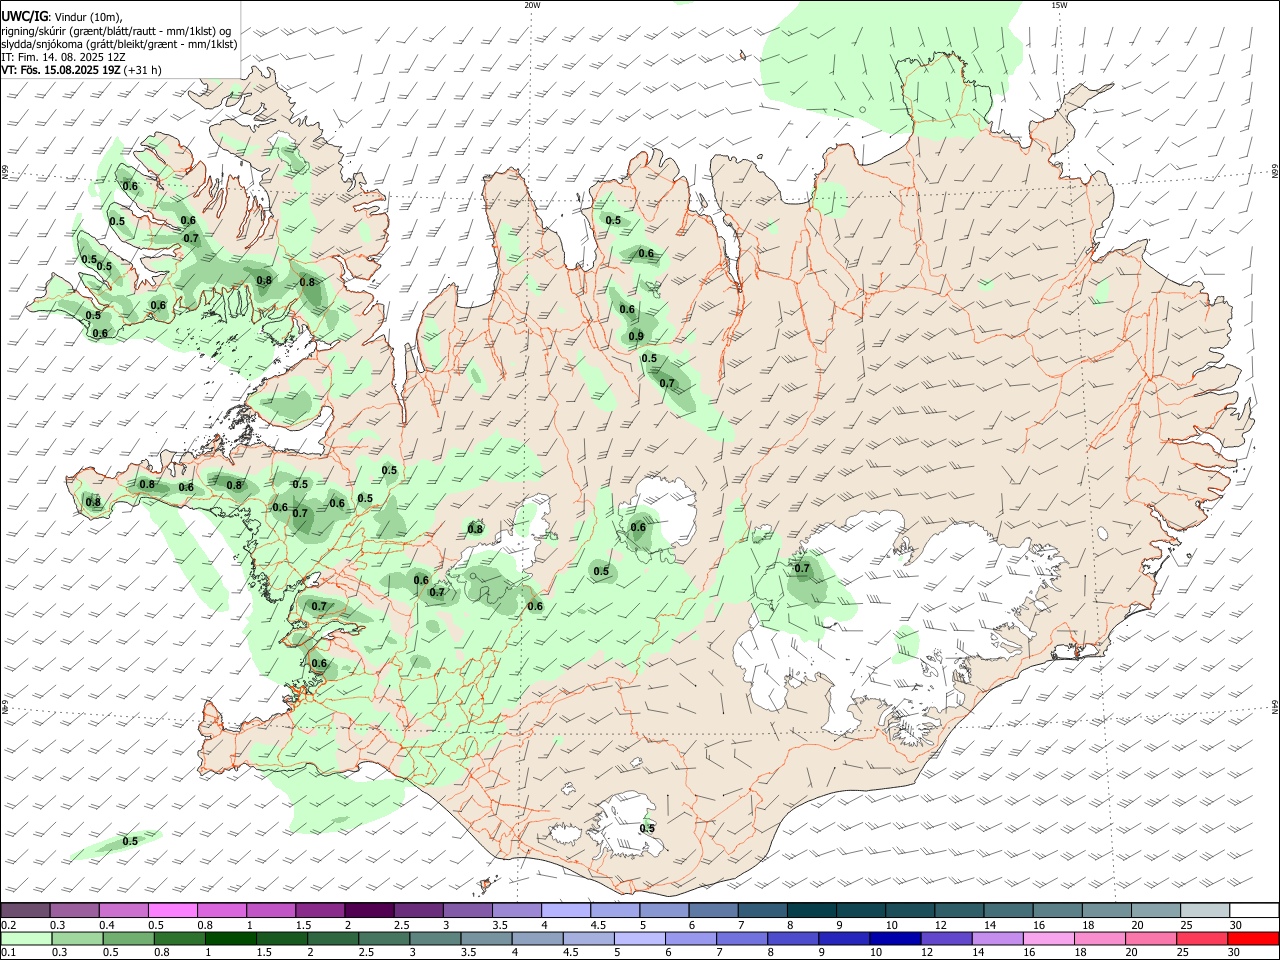Click the pale green 0.1–0.3 legend swatch

point(27,939)
